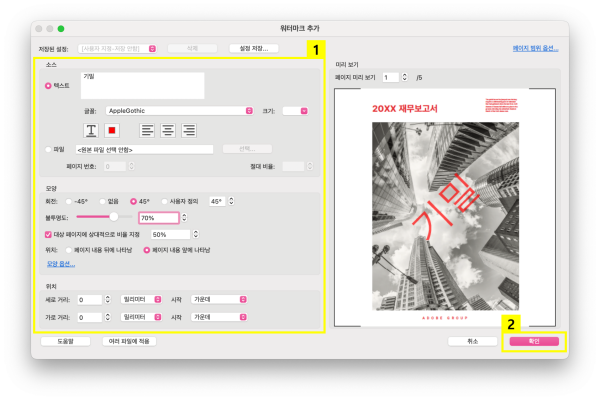The width and height of the screenshot is (600, 400).
Task: Click the 삭제 button
Action: coord(192,49)
